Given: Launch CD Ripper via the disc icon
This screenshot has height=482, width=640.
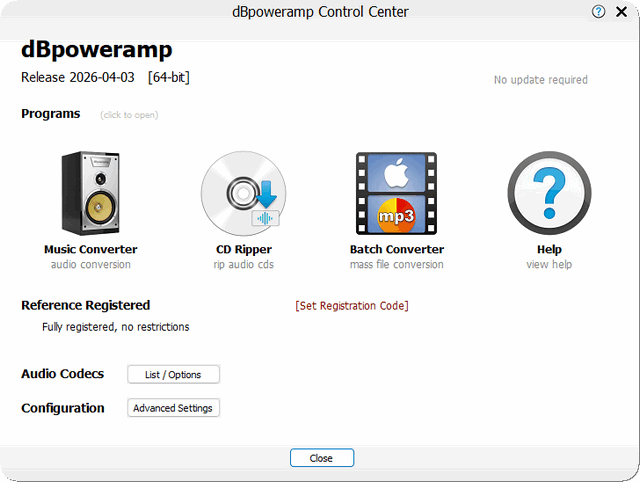Looking at the screenshot, I should [244, 192].
